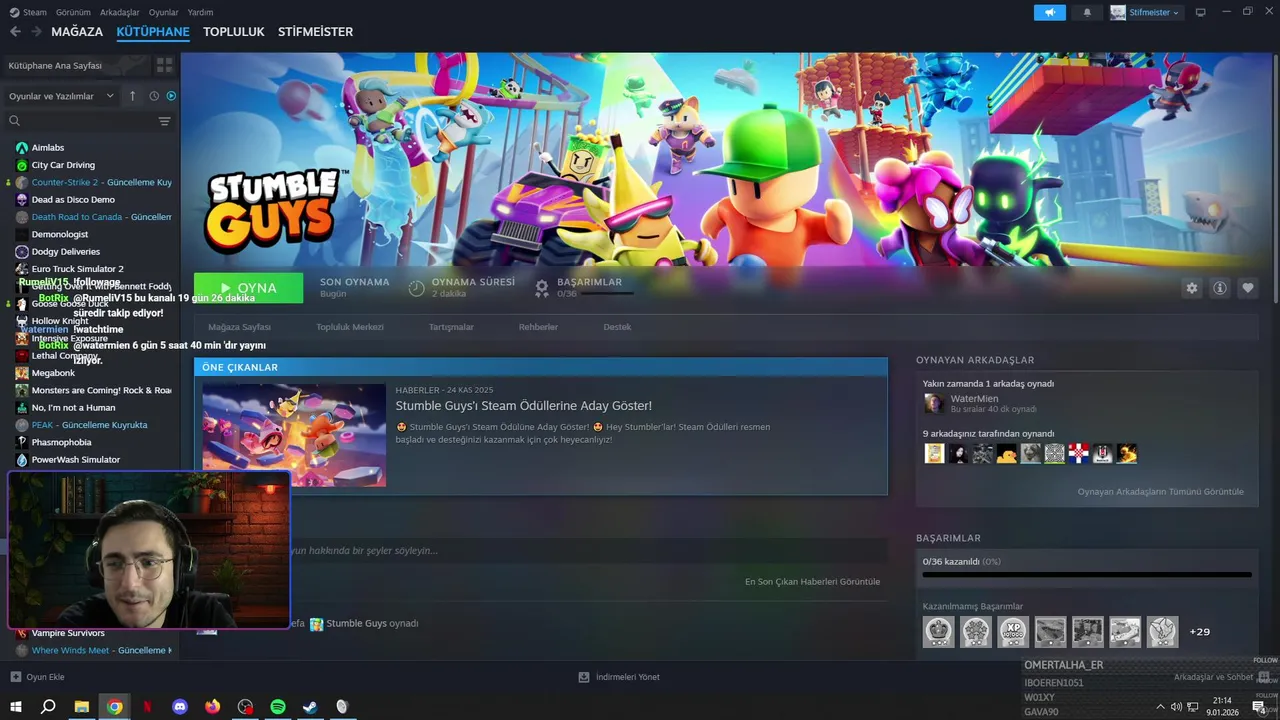
Task: Click the library search field
Action: coord(80,121)
